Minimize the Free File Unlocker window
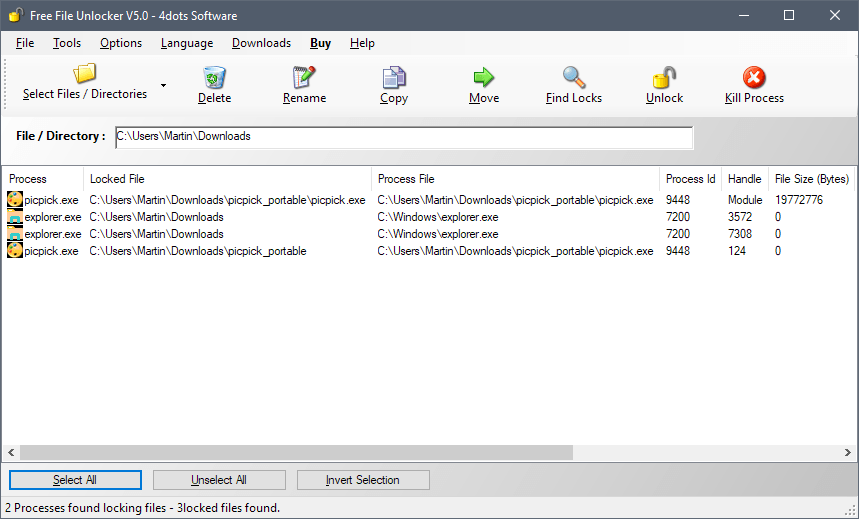Screen dimensions: 859x519 click(744, 15)
